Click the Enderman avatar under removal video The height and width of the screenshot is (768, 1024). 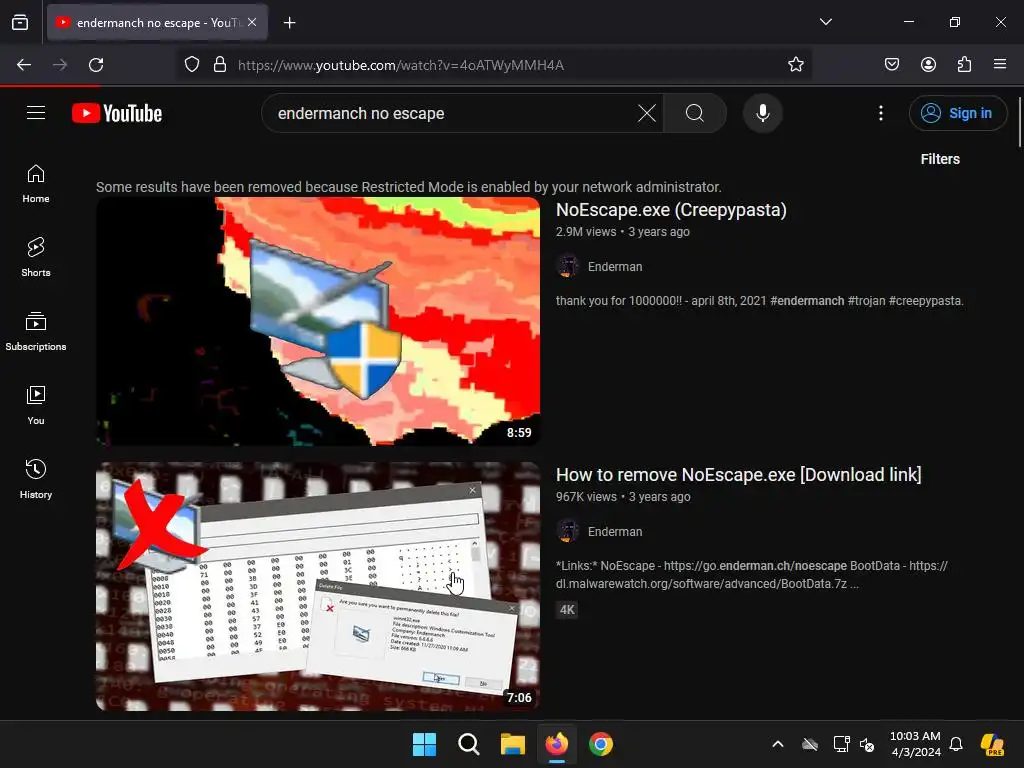coord(568,532)
